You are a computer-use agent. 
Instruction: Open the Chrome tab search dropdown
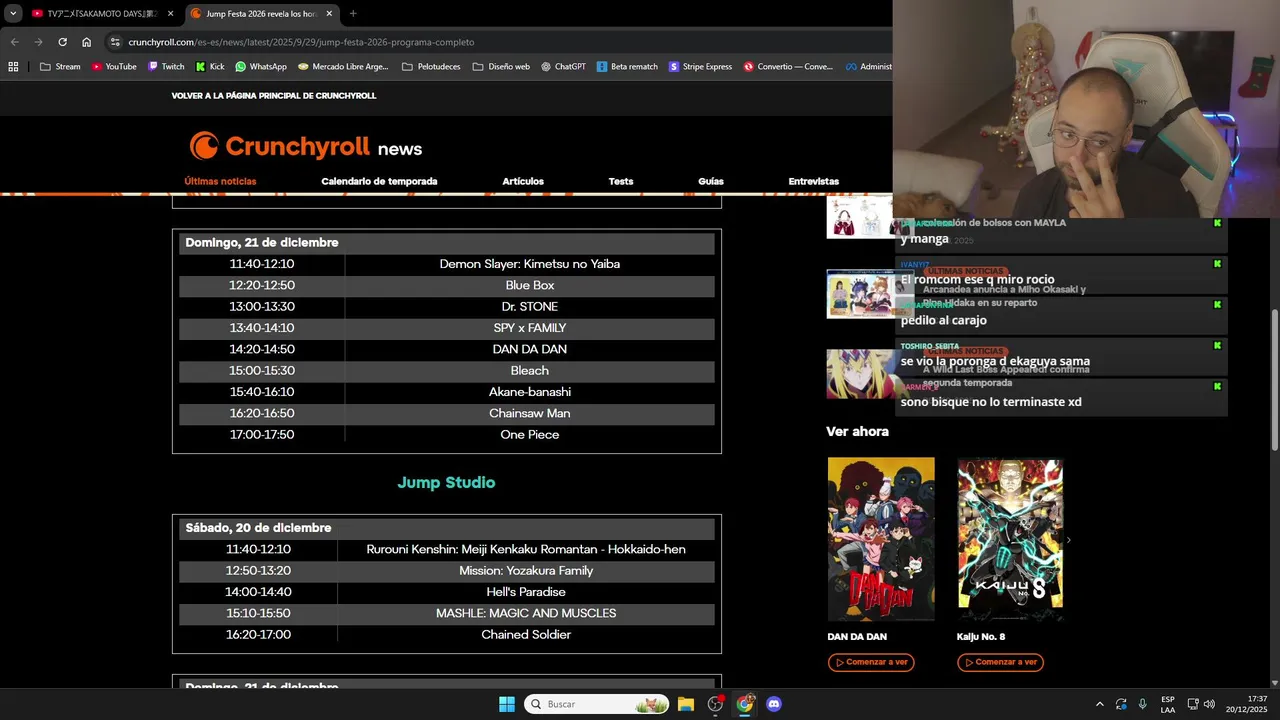[13, 14]
